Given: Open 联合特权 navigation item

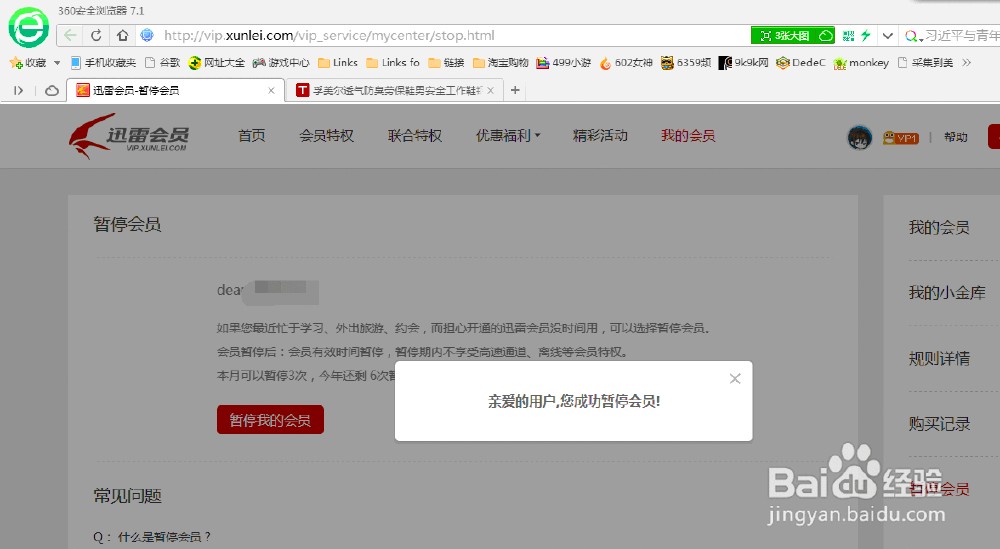Looking at the screenshot, I should (x=415, y=136).
